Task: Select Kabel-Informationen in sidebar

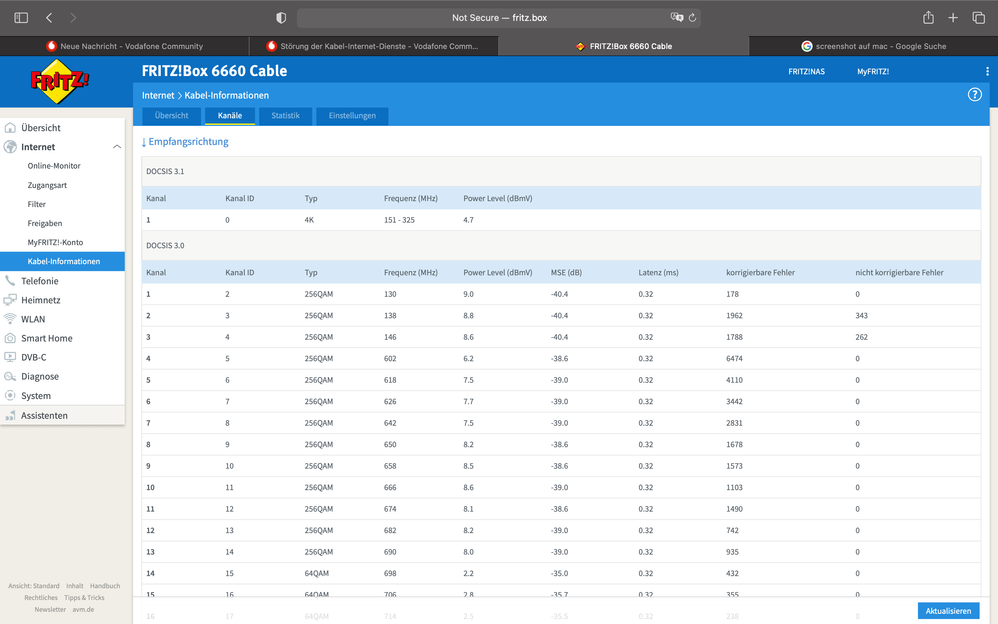Action: click(62, 261)
